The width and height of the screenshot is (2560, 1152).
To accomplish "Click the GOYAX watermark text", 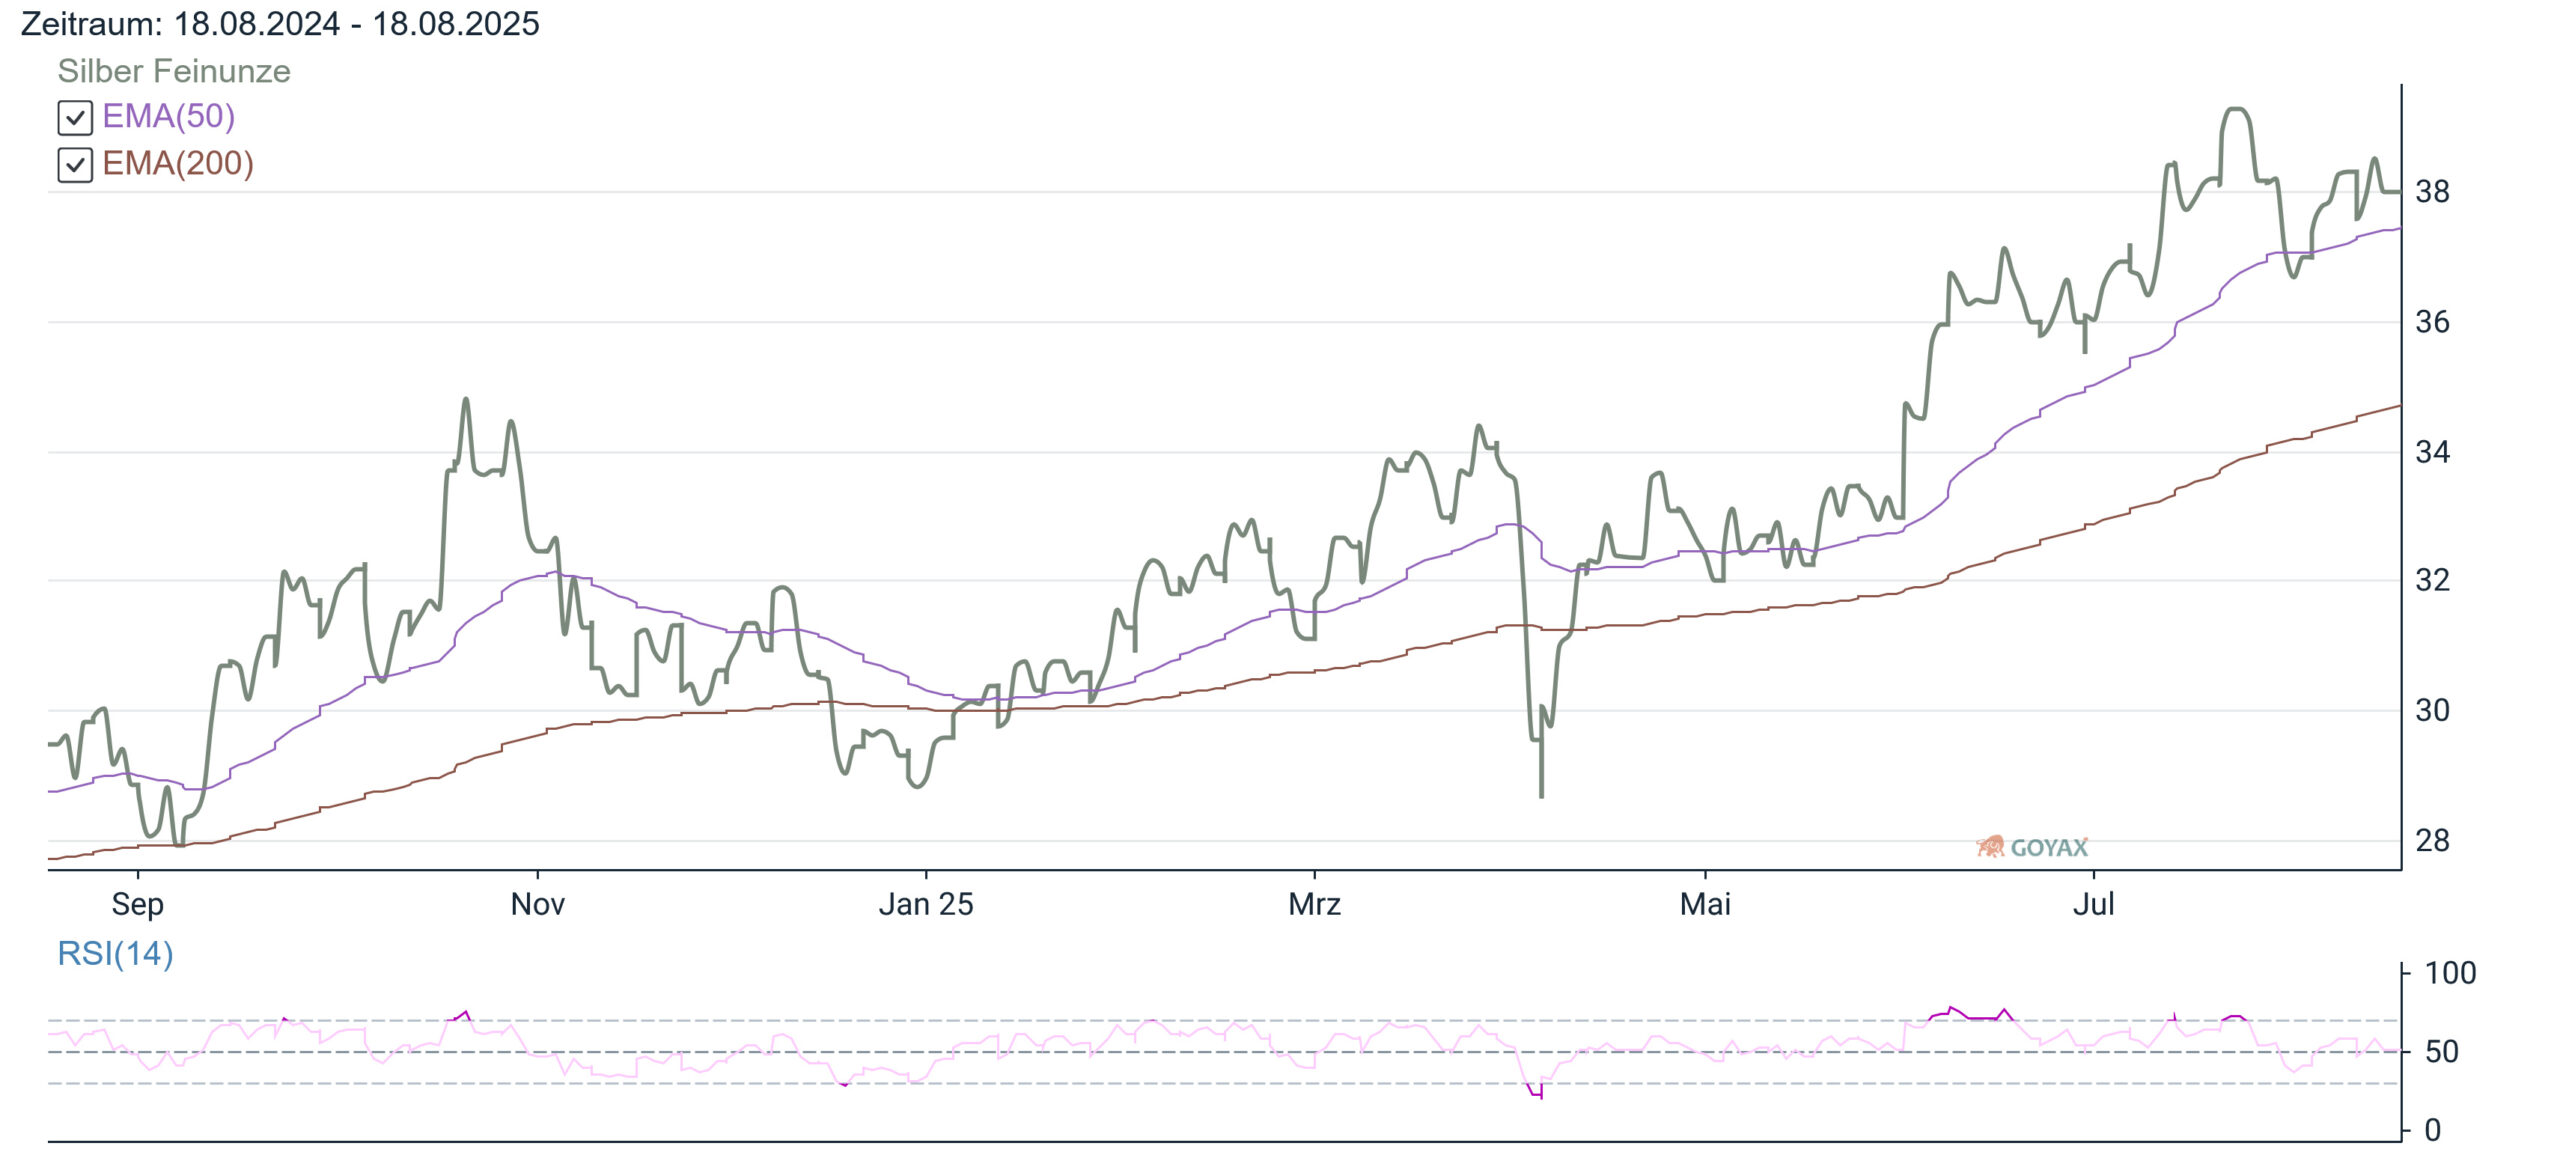I will click(x=2049, y=848).
